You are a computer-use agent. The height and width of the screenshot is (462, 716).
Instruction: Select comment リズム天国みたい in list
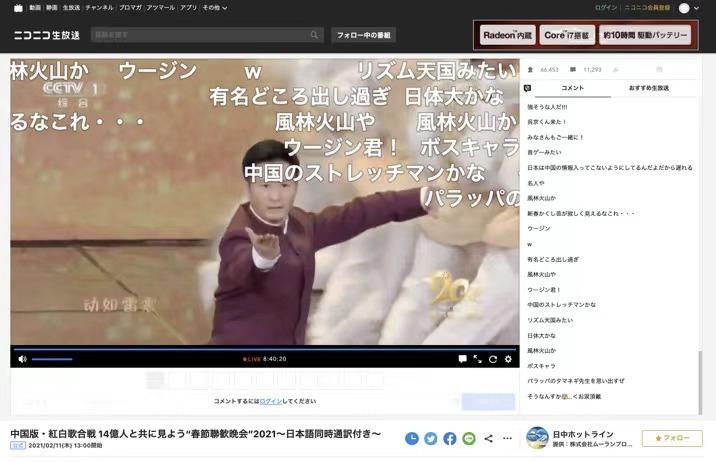click(550, 320)
